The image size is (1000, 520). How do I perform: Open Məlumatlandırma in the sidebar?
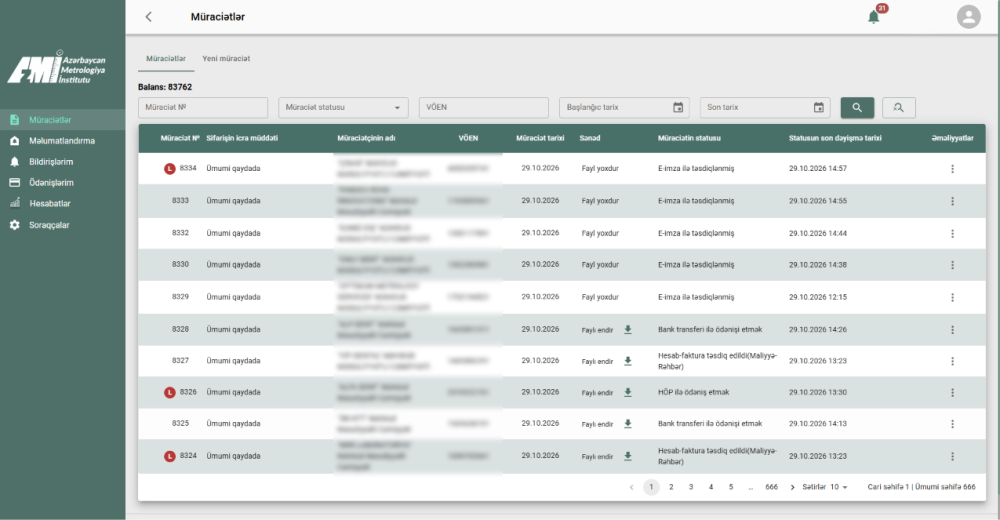[62, 140]
